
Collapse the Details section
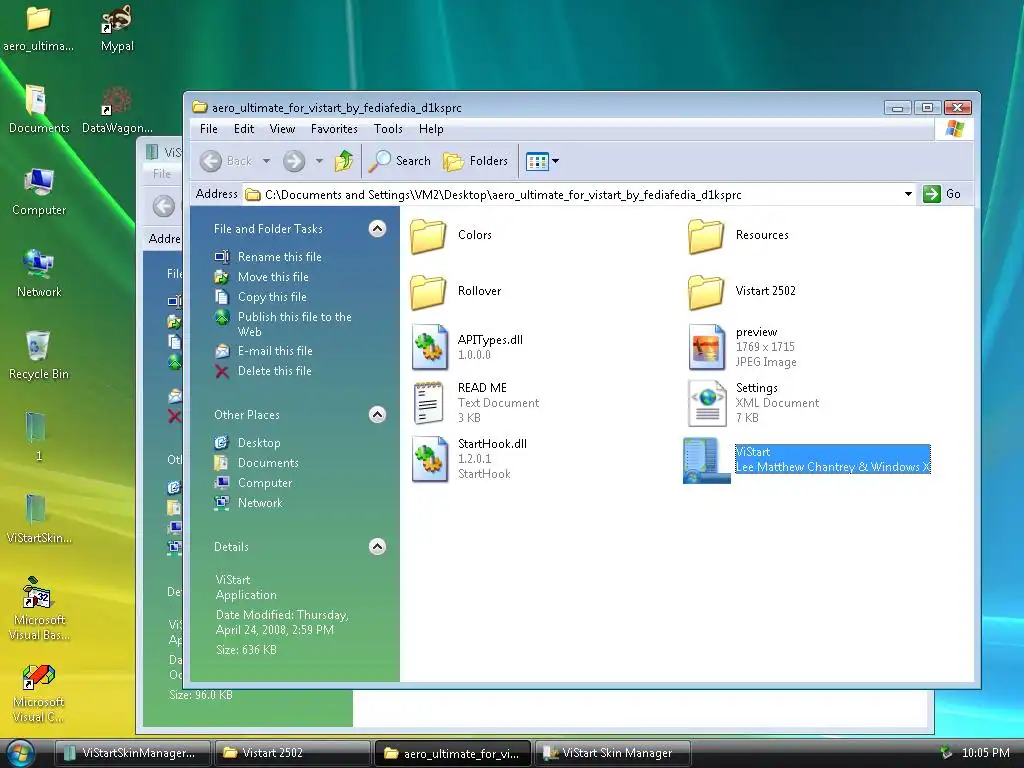[377, 547]
